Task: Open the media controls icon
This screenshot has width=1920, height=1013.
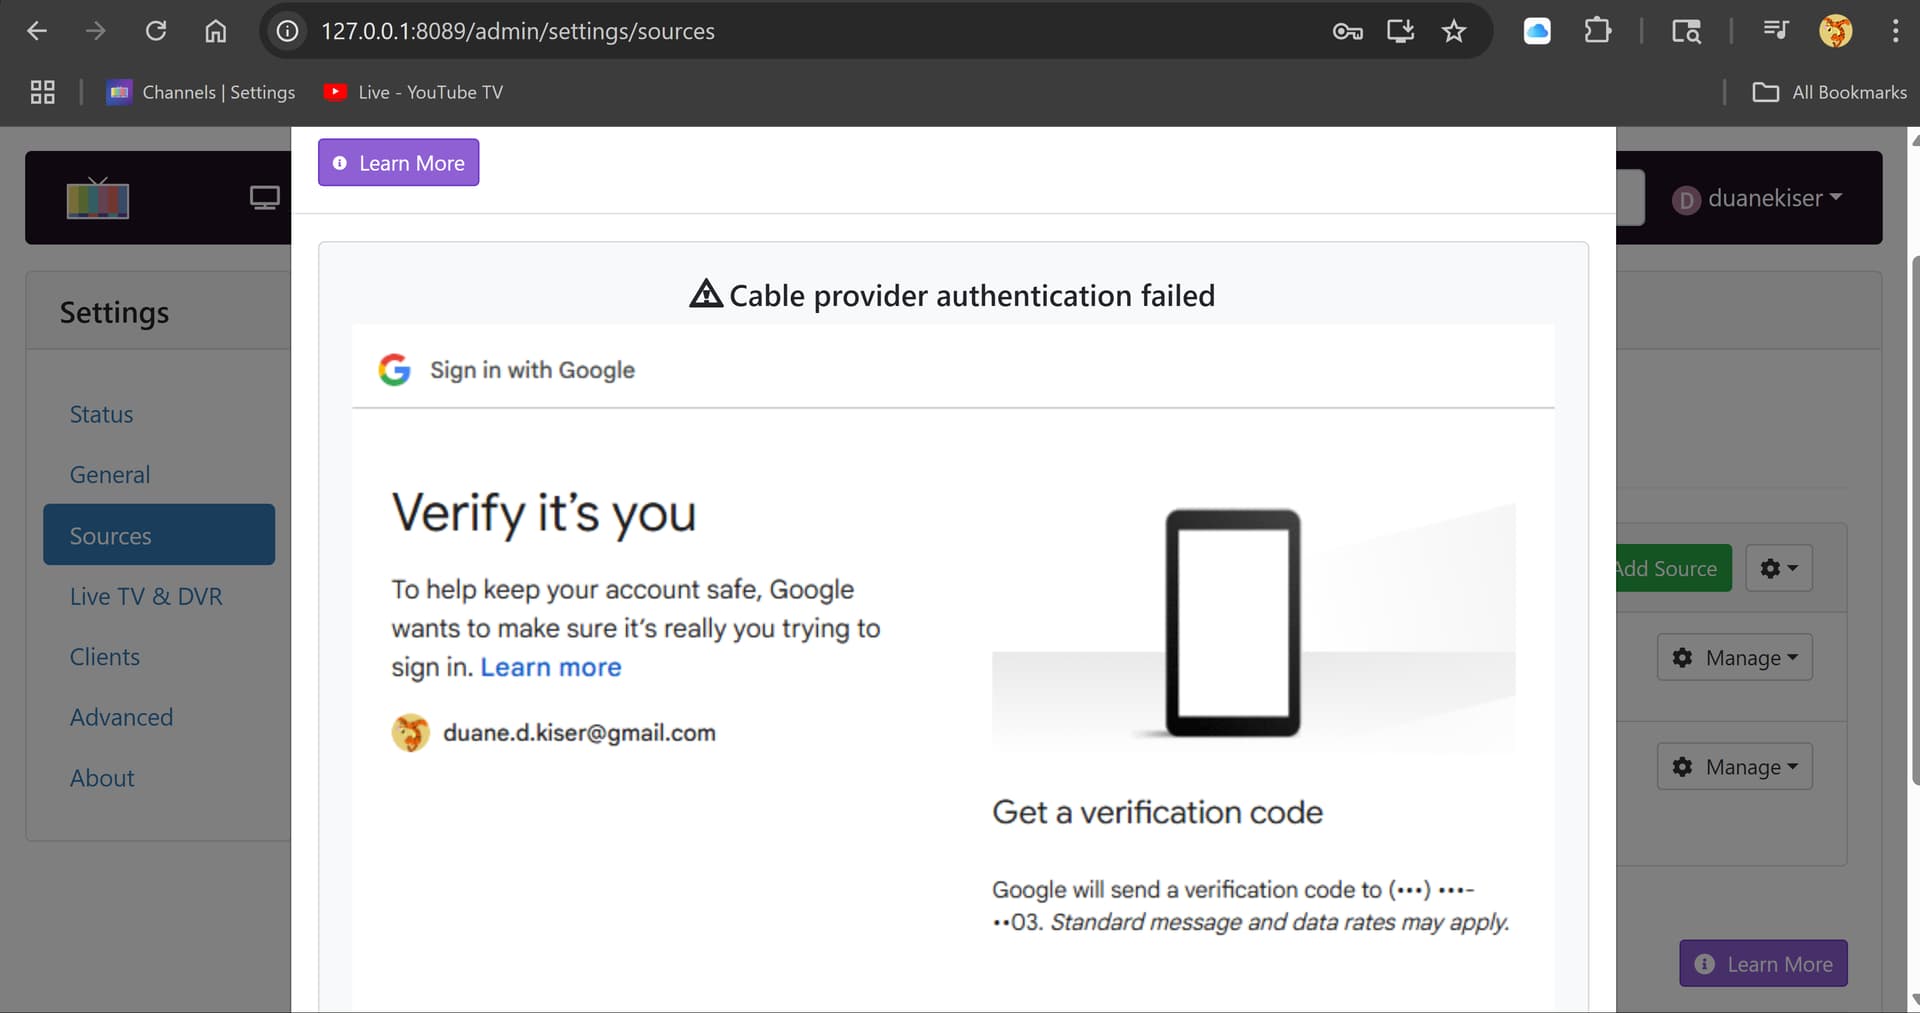Action: coord(1775,31)
